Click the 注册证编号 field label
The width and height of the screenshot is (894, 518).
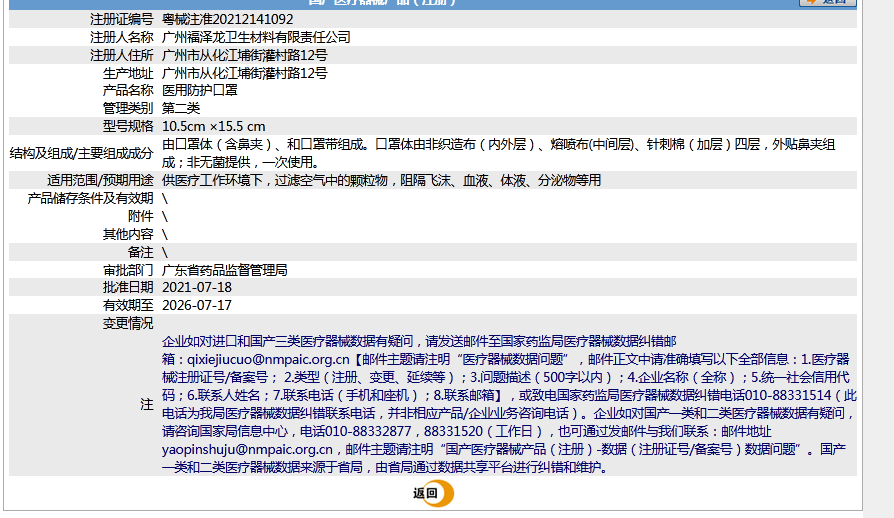tap(121, 19)
